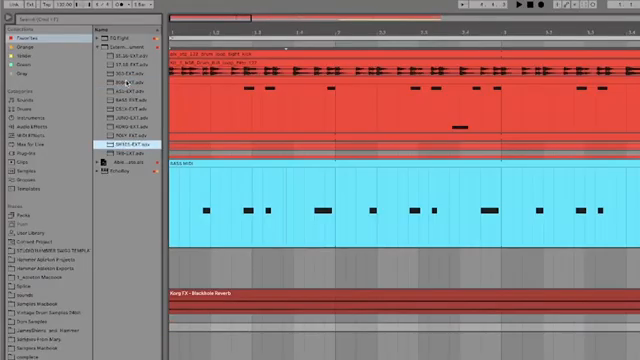640x360 pixels.
Task: Expand the Ableton .als file row
Action: [x=97, y=162]
